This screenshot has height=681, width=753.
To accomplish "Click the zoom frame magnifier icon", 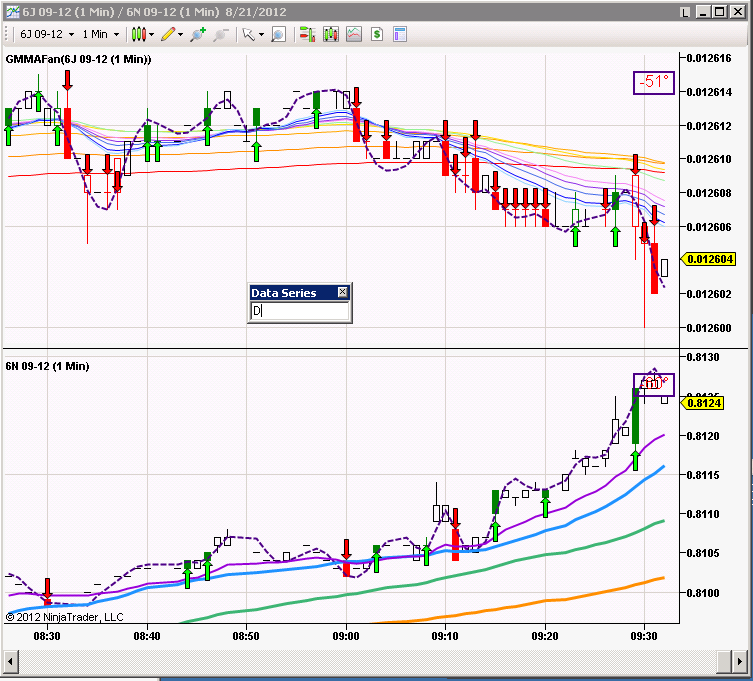I will coord(279,34).
